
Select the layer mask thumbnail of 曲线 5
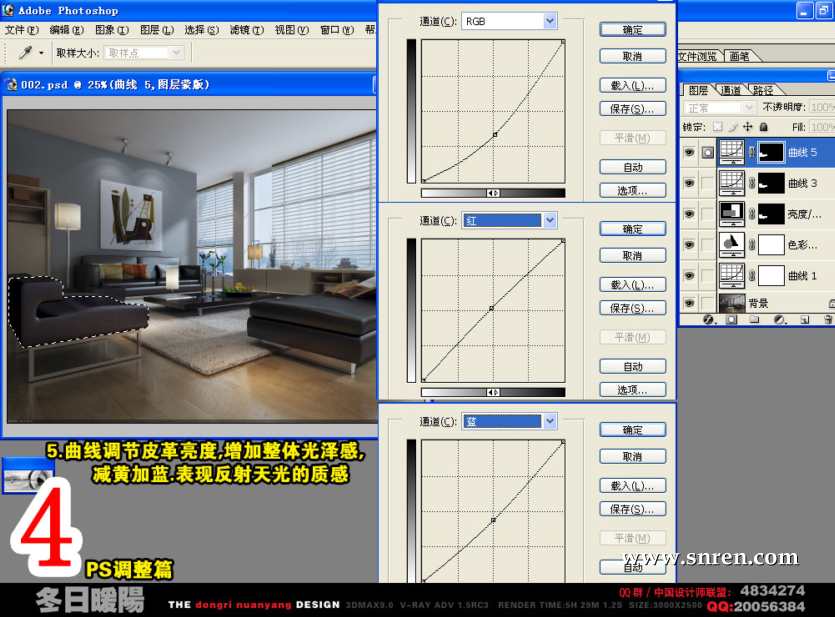pyautogui.click(x=771, y=152)
